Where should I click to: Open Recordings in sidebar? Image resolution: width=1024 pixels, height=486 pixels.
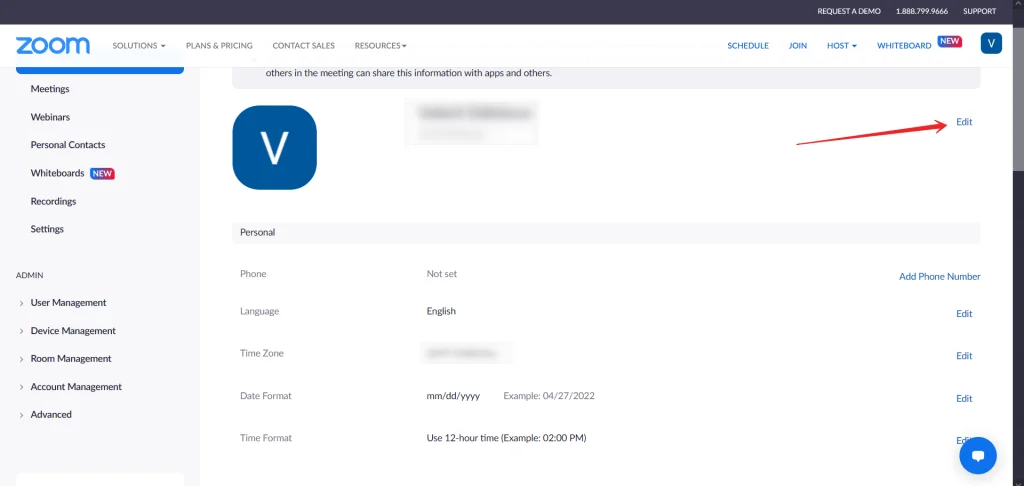tap(54, 201)
